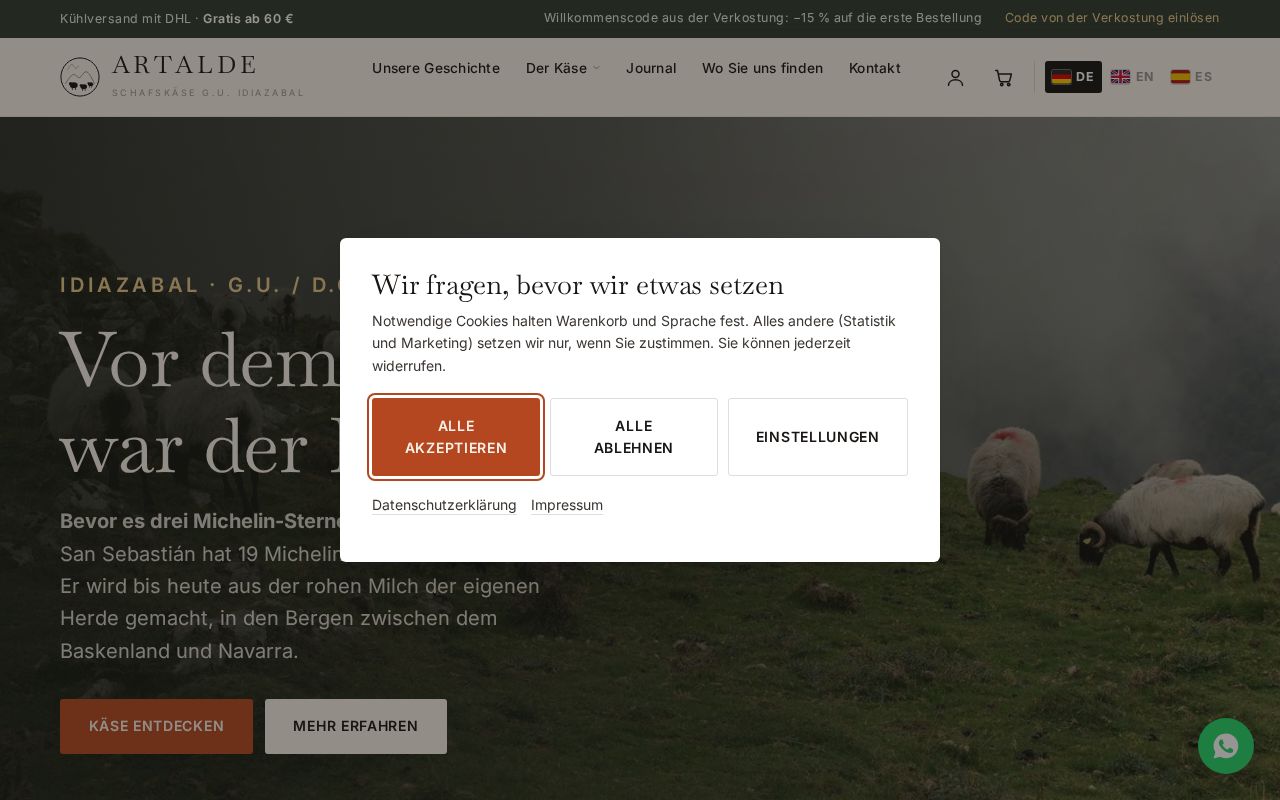This screenshot has width=1280, height=800.
Task: Open the Impressum link
Action: click(x=567, y=505)
